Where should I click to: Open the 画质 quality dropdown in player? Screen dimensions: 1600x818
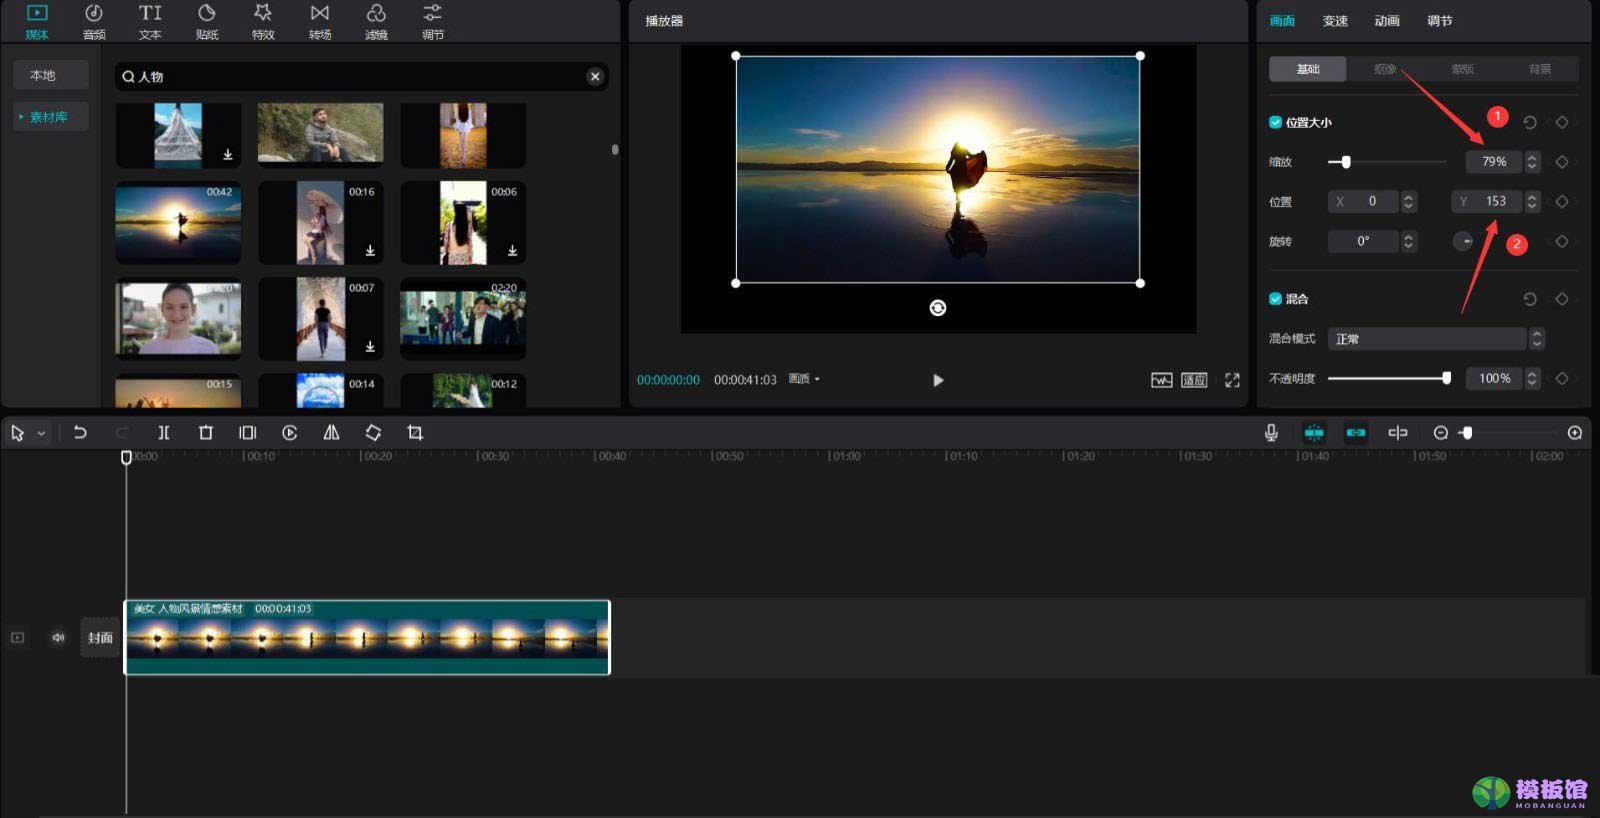click(x=804, y=379)
